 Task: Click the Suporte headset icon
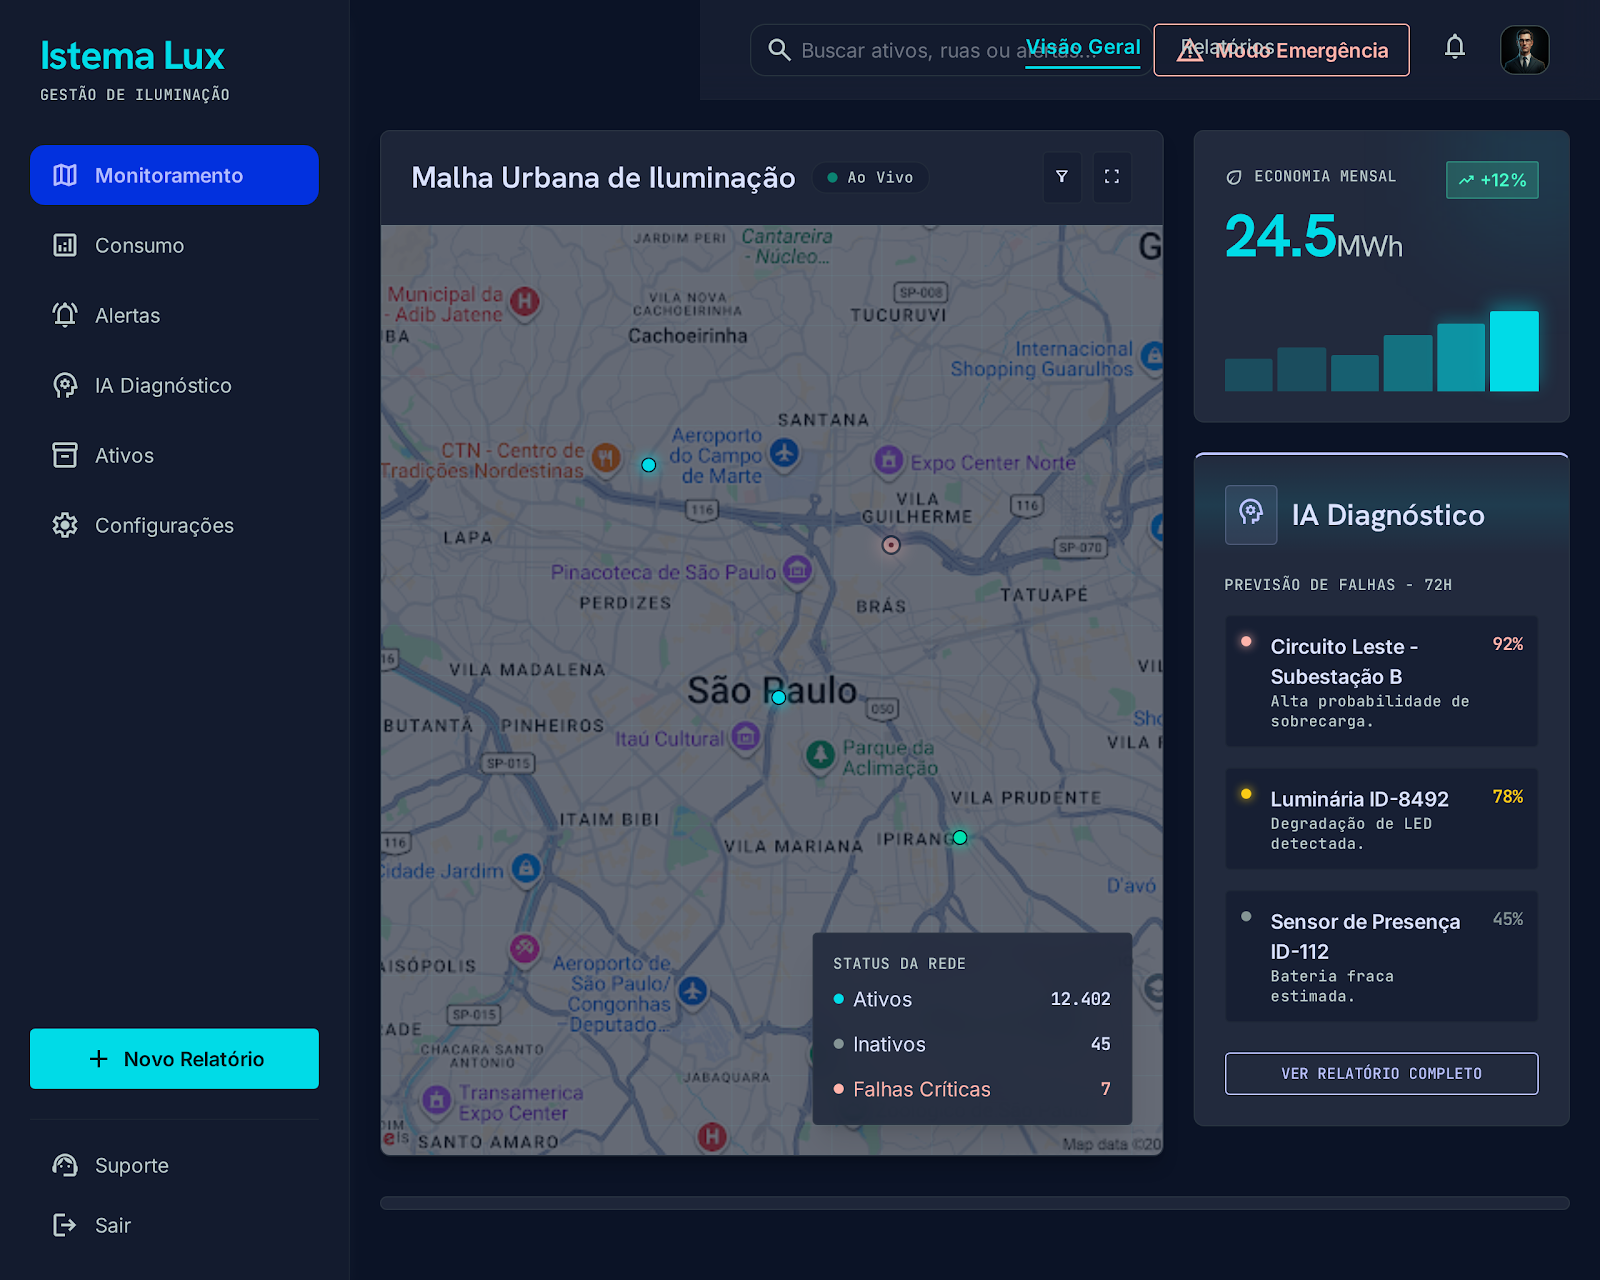point(65,1165)
